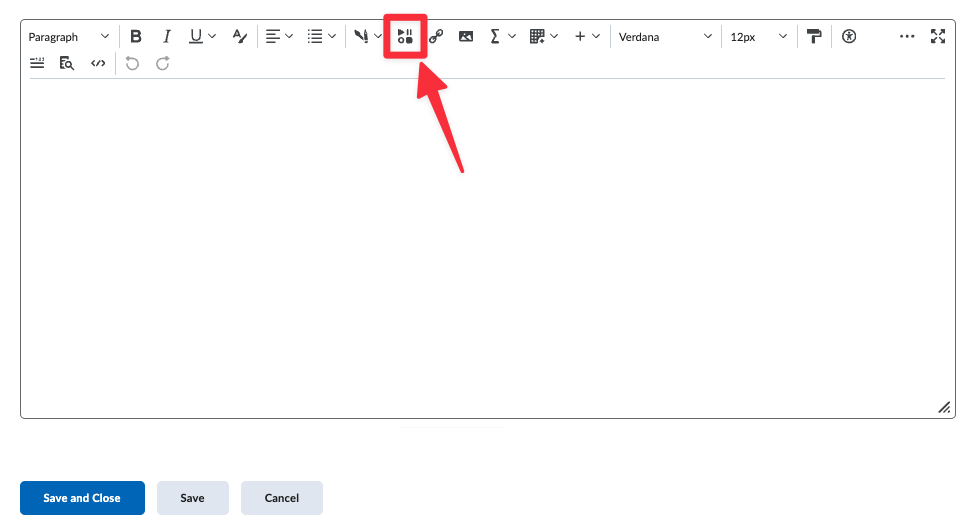Toggle bold formatting
This screenshot has height=526, width=971.
click(x=136, y=37)
